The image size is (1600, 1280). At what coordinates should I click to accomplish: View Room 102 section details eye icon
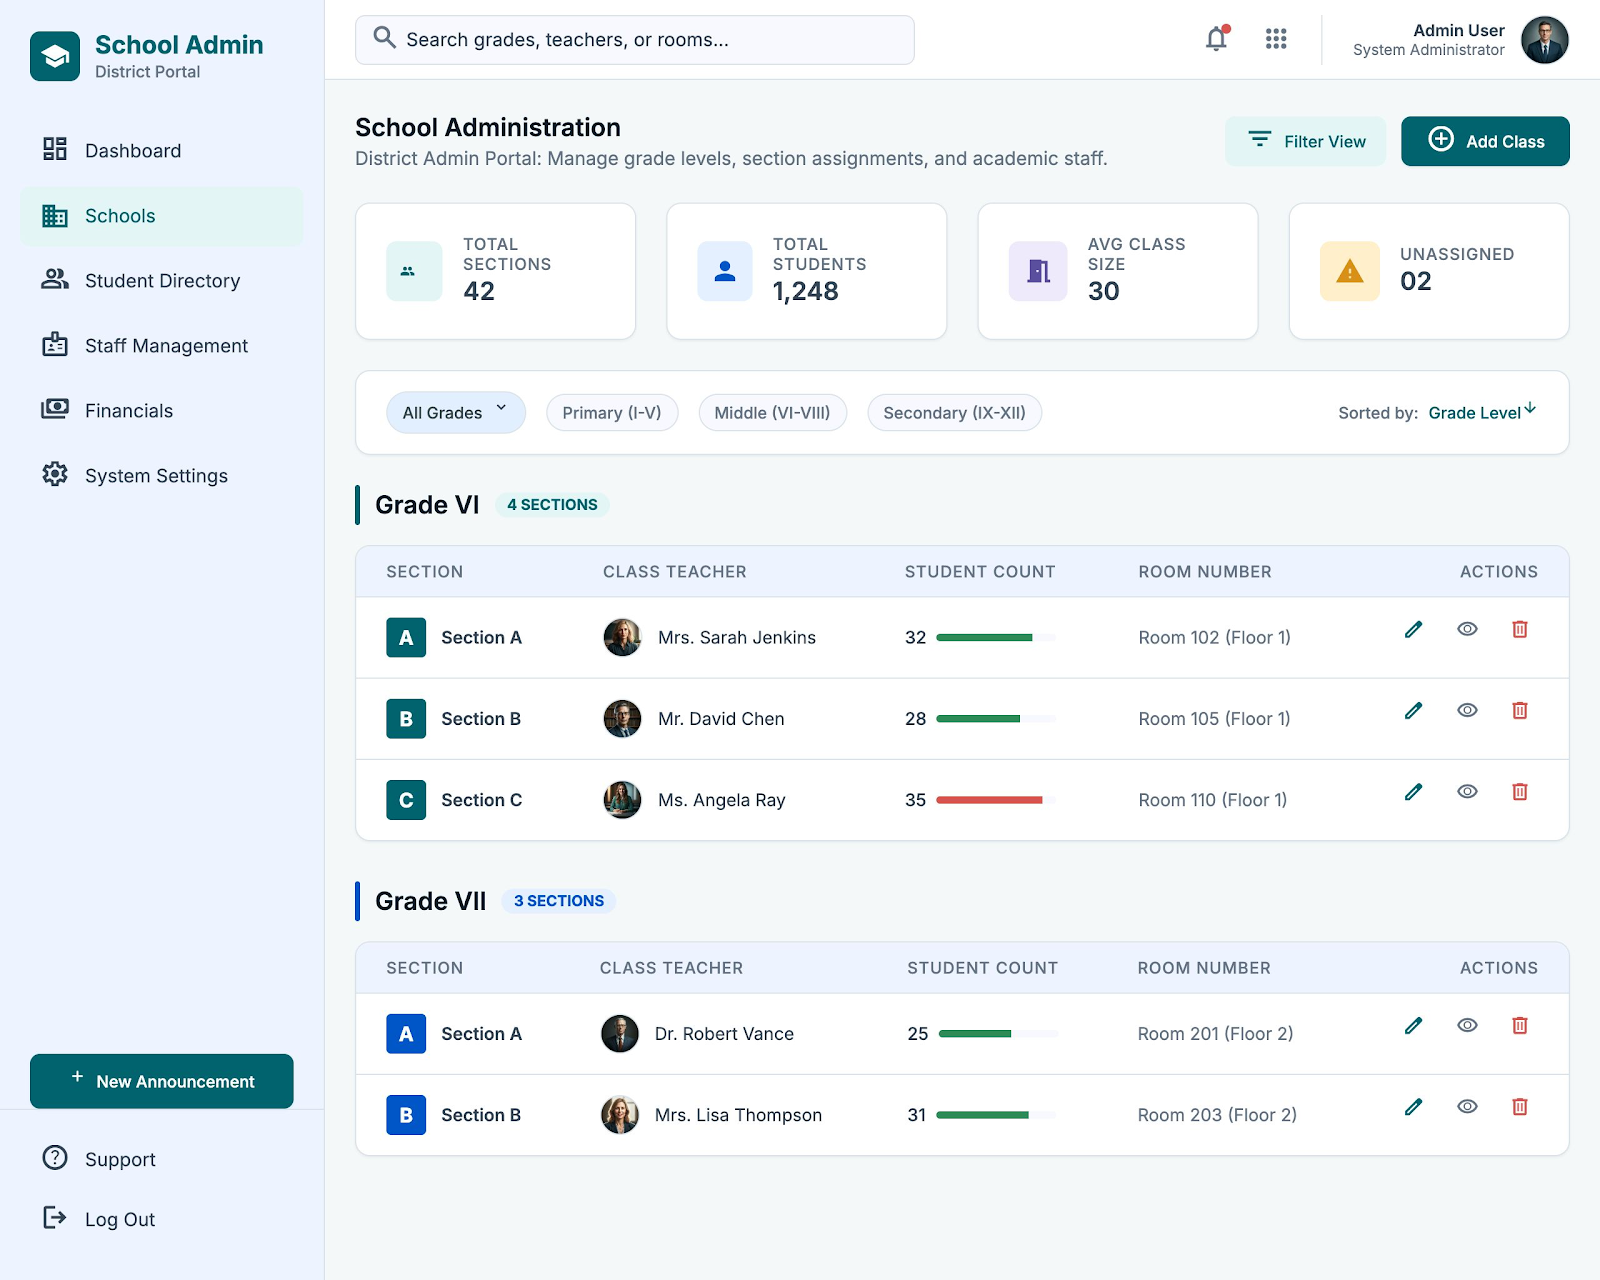pos(1467,629)
